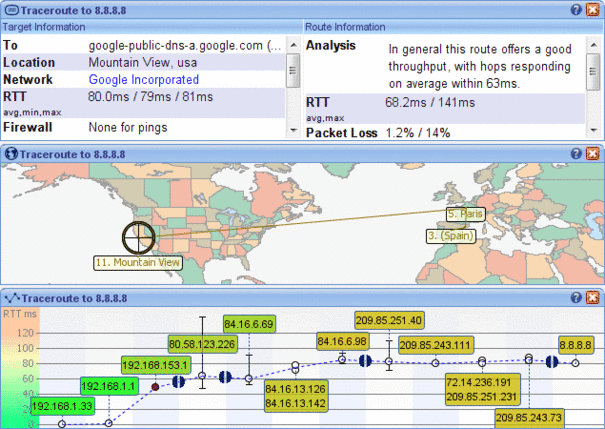Click the route RTT value 68.2ms / 141ms
605x429 pixels.
click(430, 103)
